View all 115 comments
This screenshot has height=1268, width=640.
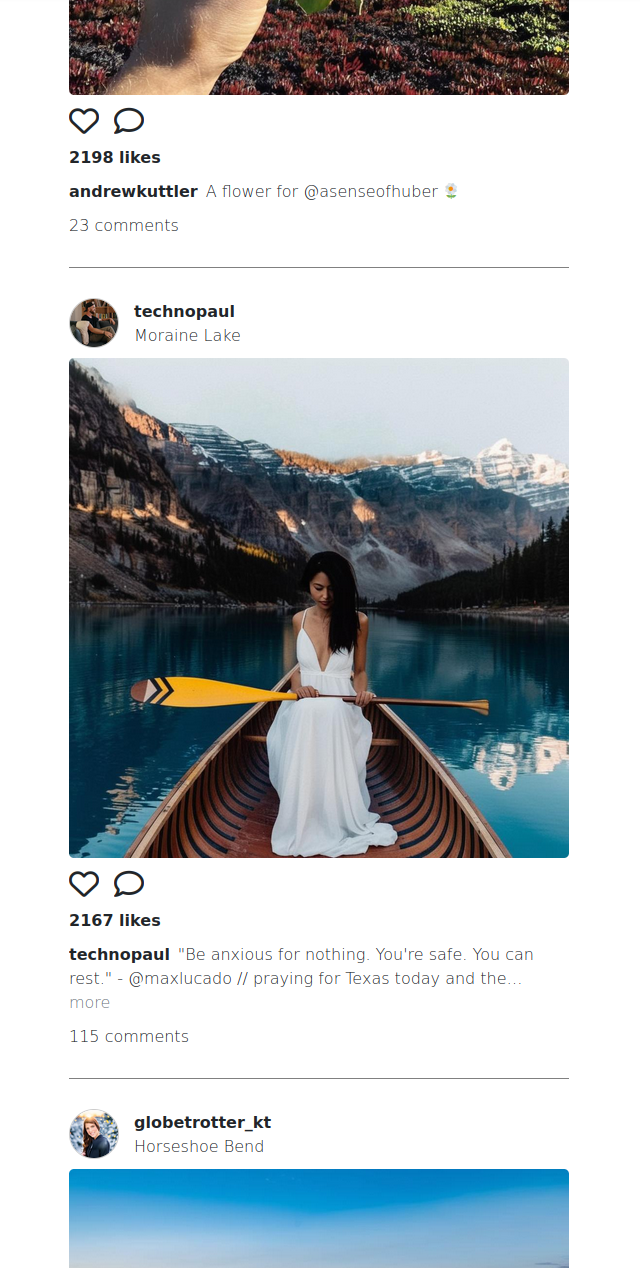[129, 1036]
